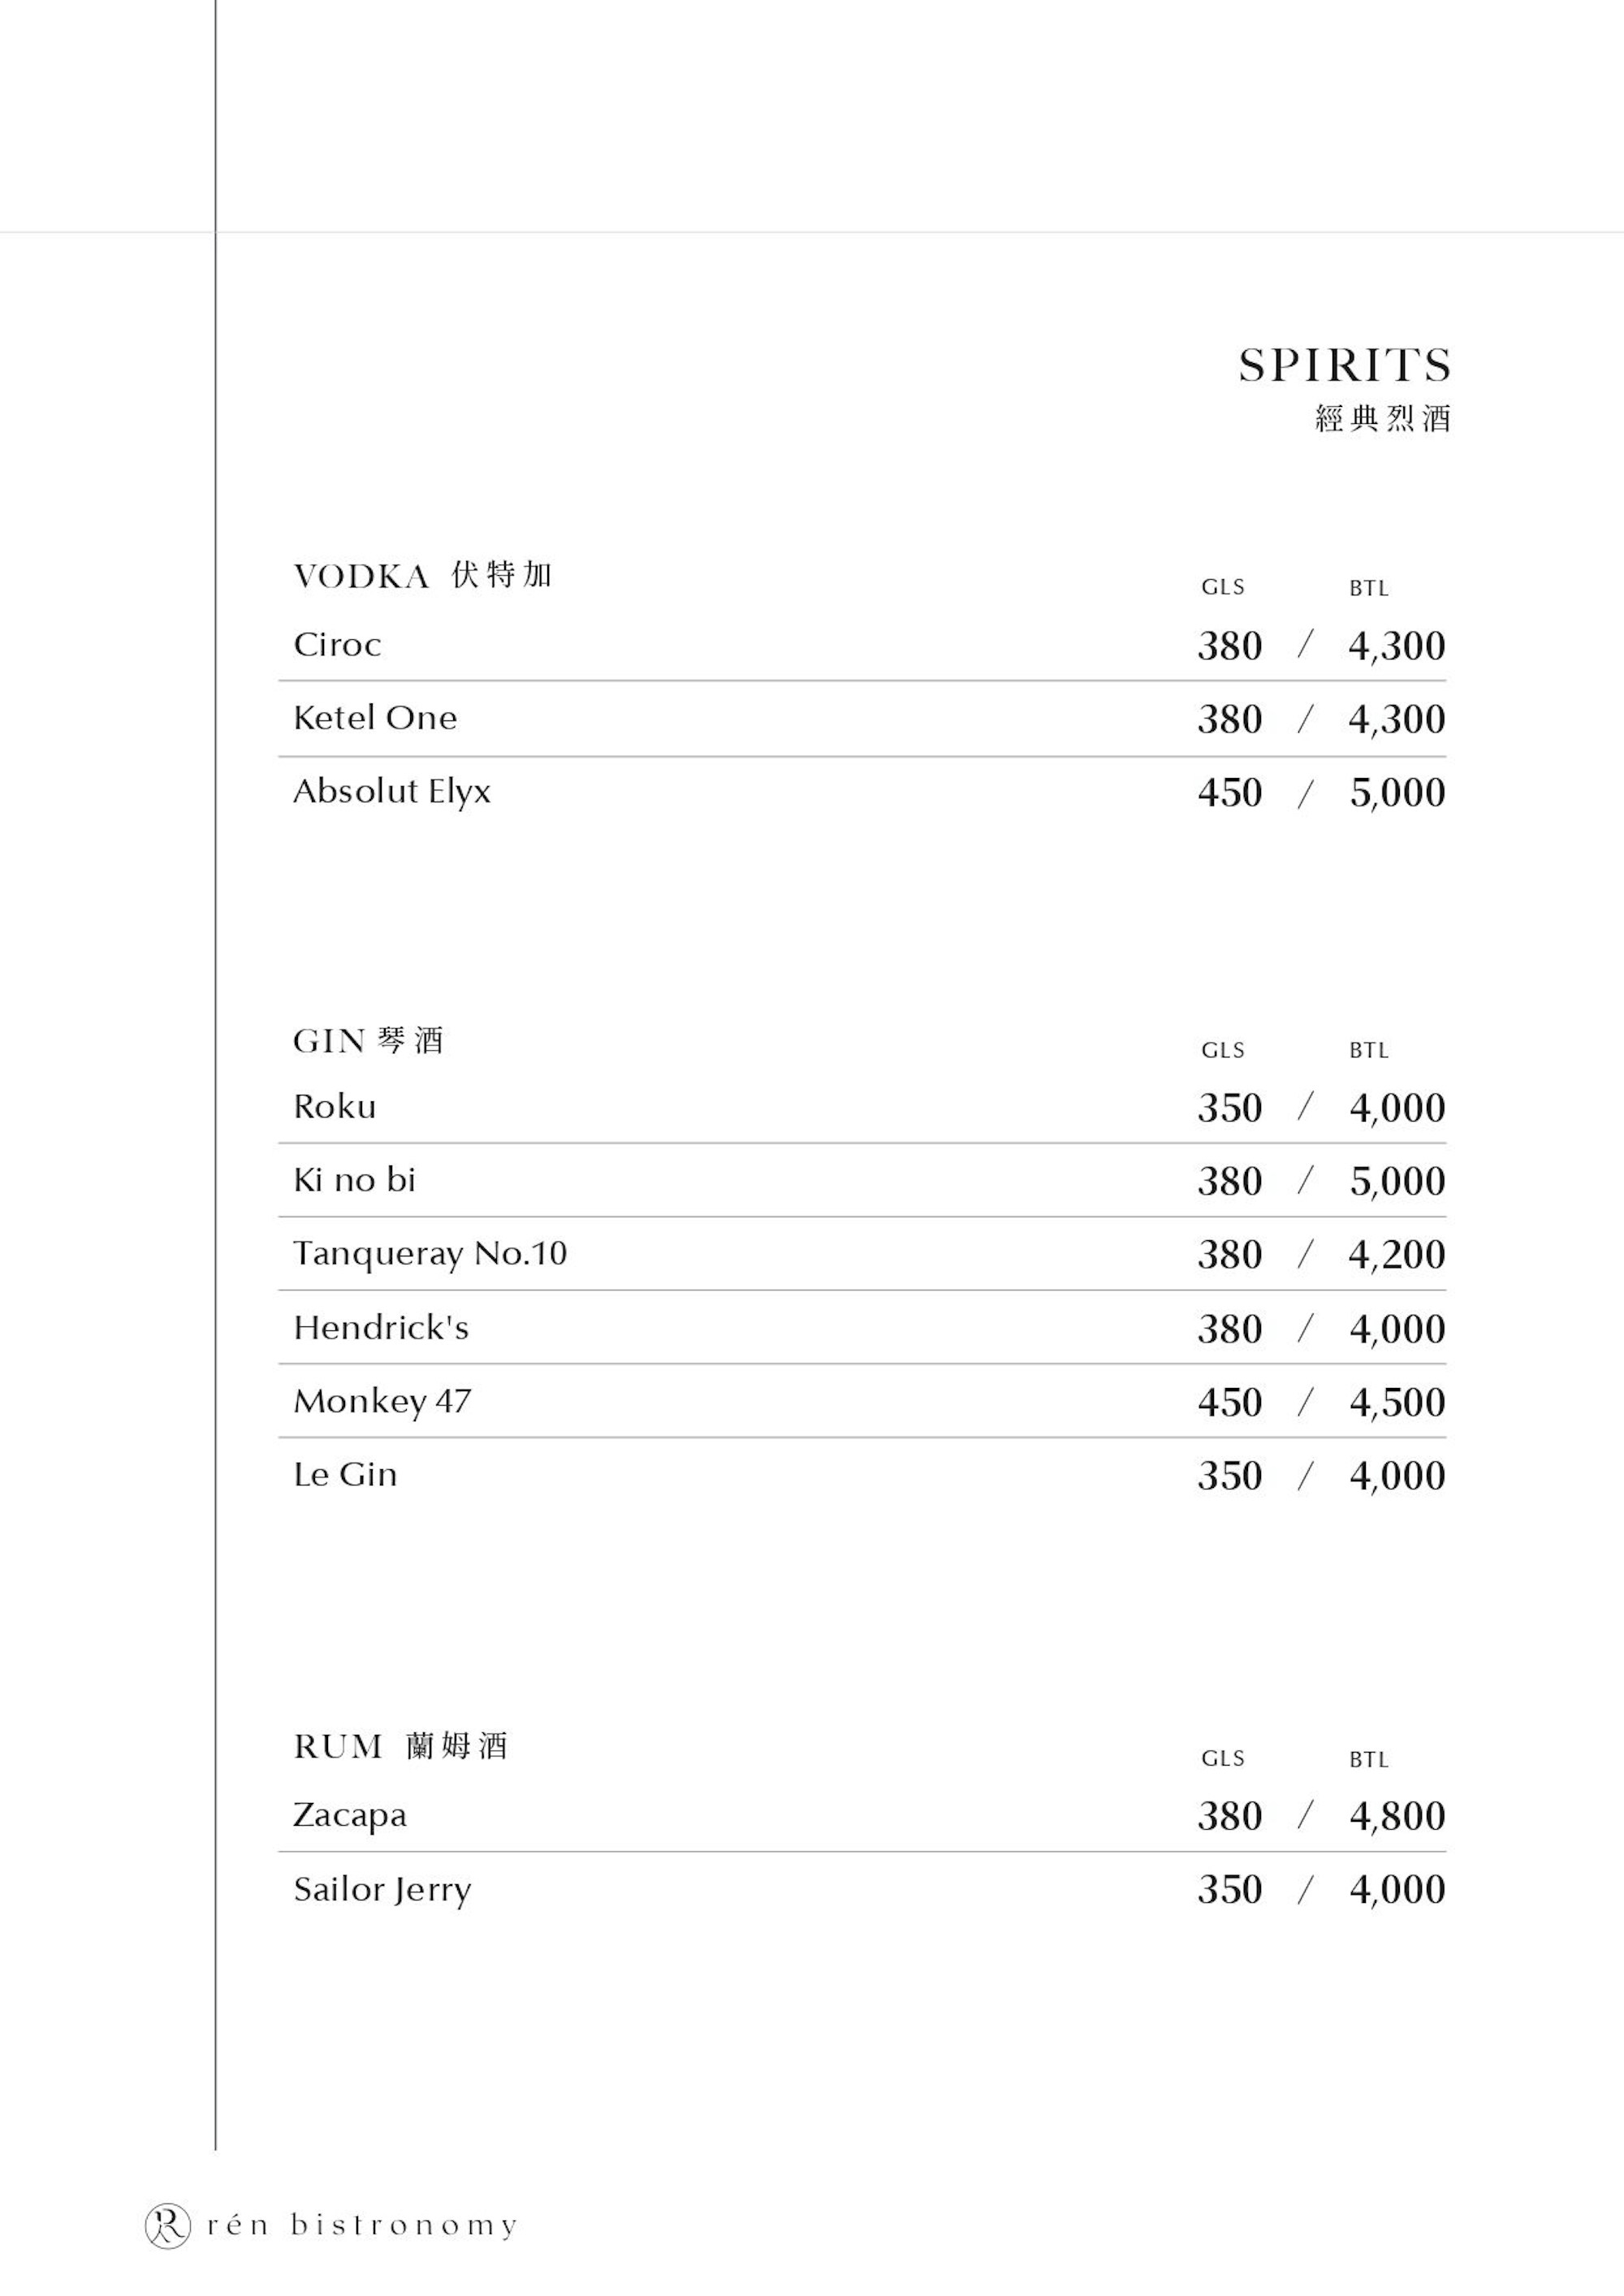Image resolution: width=1624 pixels, height=2296 pixels.
Task: Click Monkey 47 bottle price 4,500
Action: [x=1397, y=1403]
